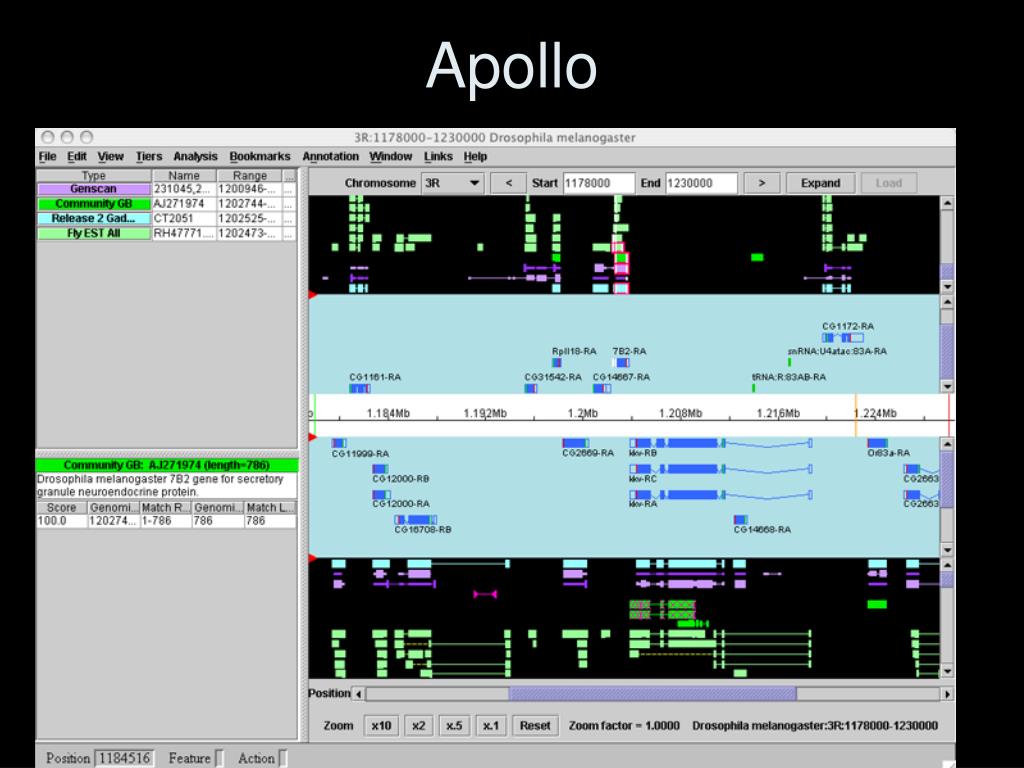Click the x.1 zoom button
Screen dimensions: 1024x768
[x=490, y=726]
